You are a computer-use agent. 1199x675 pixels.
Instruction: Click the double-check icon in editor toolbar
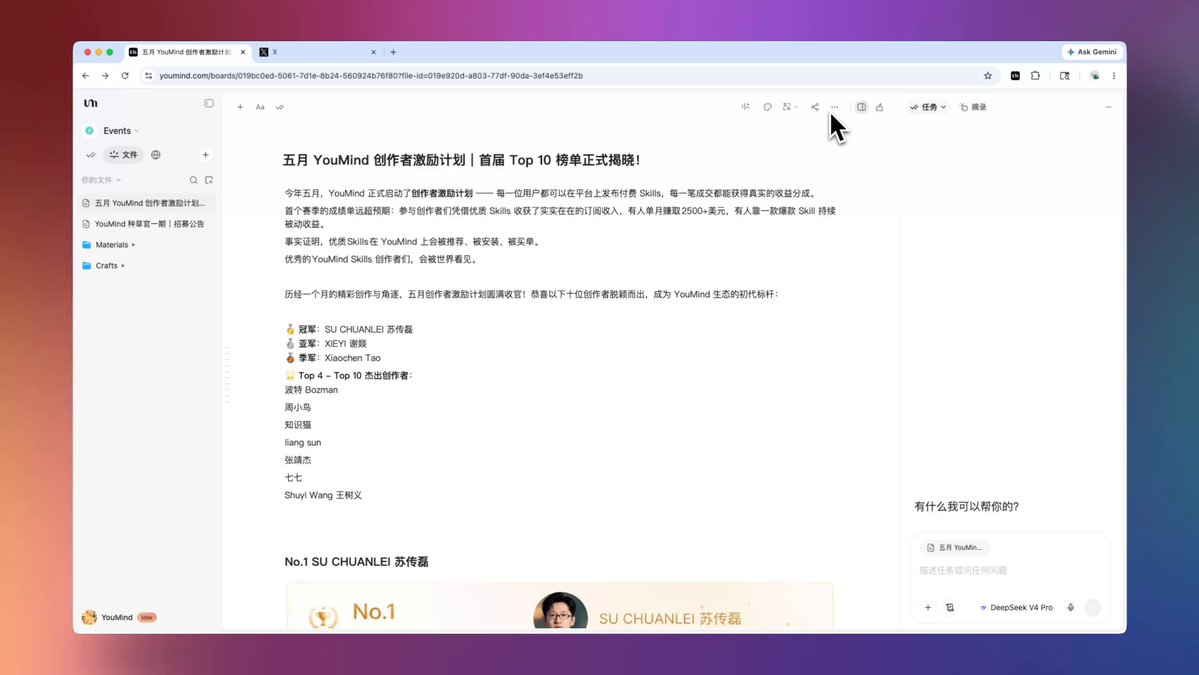(280, 107)
